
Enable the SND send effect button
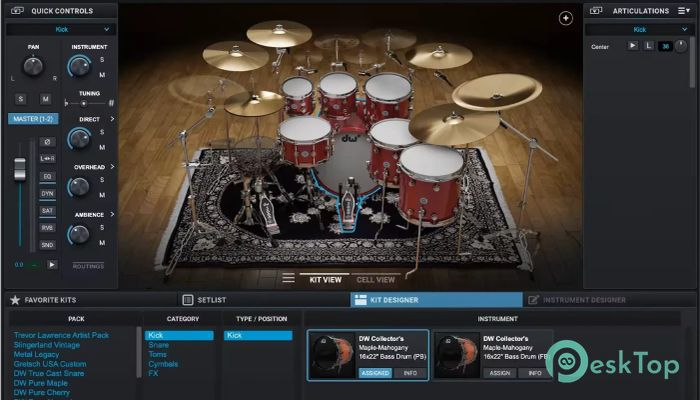(47, 245)
